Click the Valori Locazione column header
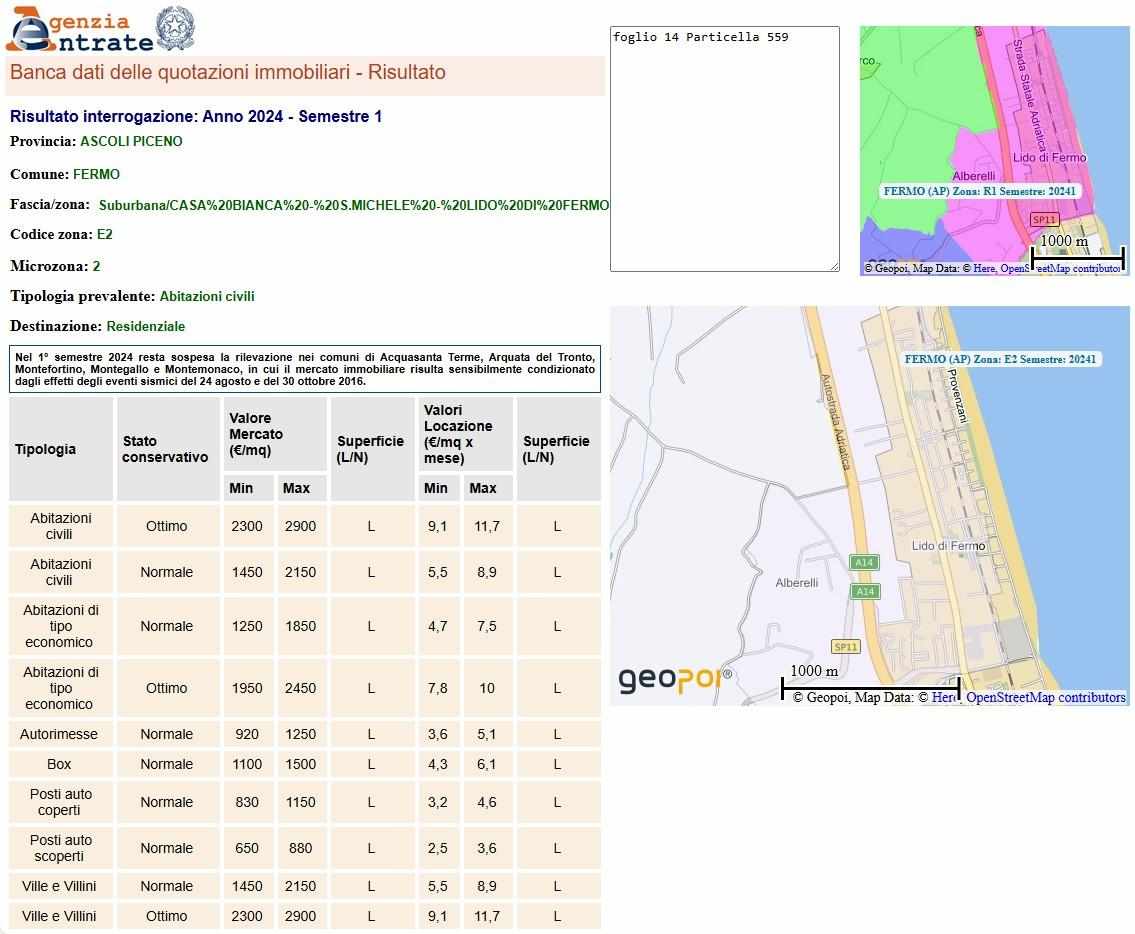This screenshot has height=934, width=1135. (x=458, y=434)
